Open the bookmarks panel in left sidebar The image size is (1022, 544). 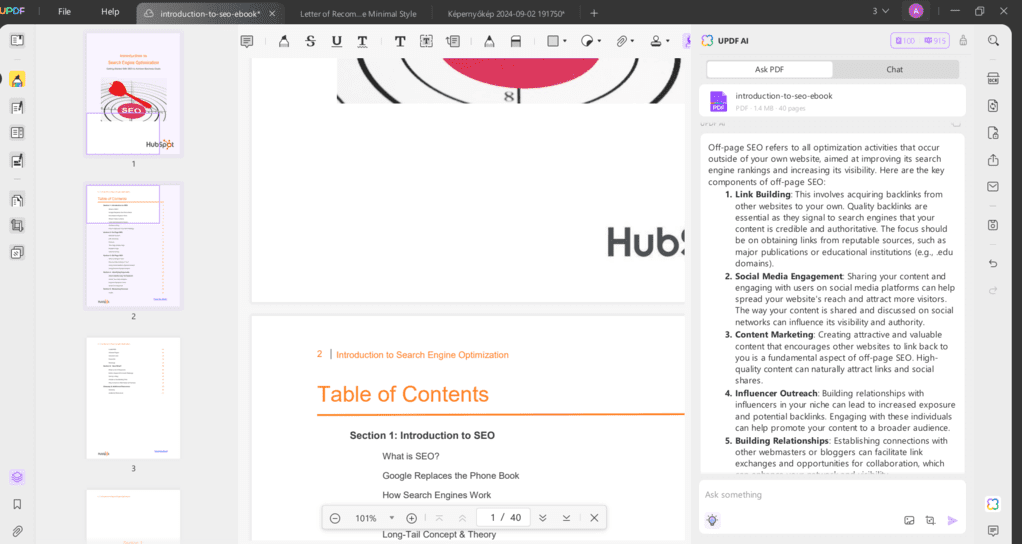click(x=17, y=504)
